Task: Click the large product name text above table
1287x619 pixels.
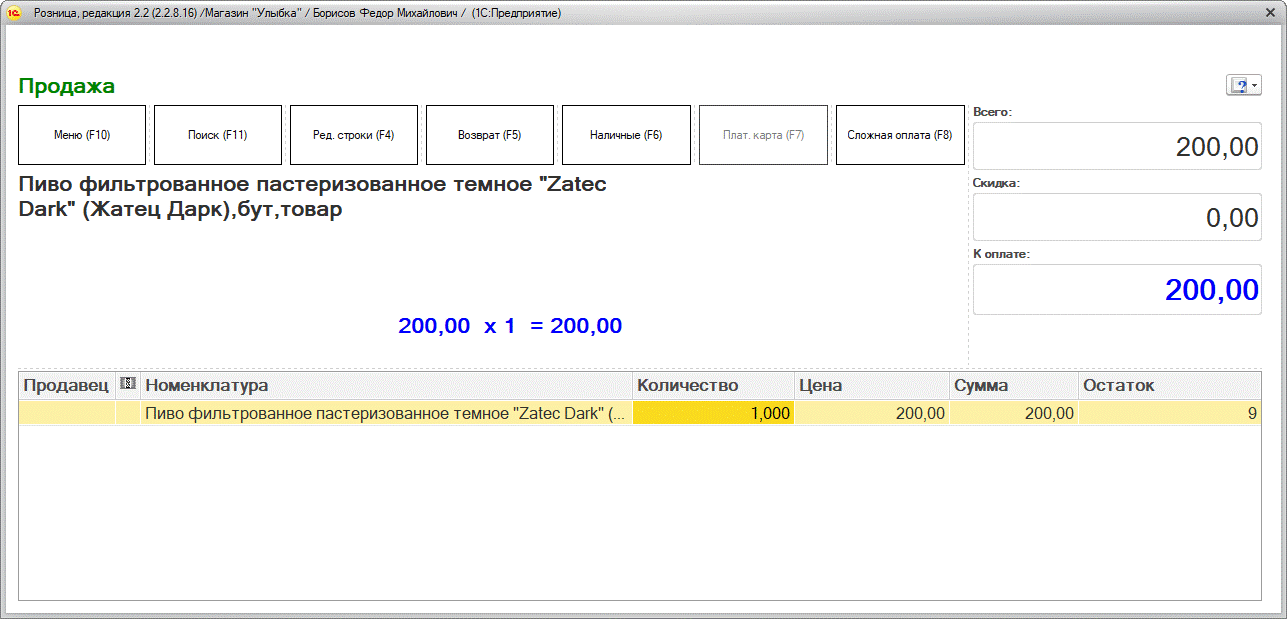Action: pos(313,197)
